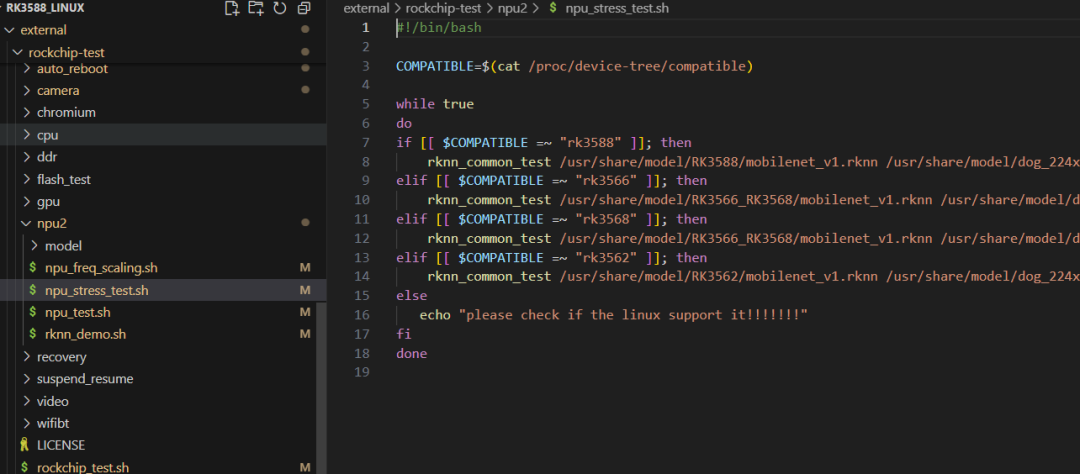This screenshot has height=474, width=1080.
Task: Click the shell icon beside npu_freq_scaling.sh
Action: (x=32, y=268)
